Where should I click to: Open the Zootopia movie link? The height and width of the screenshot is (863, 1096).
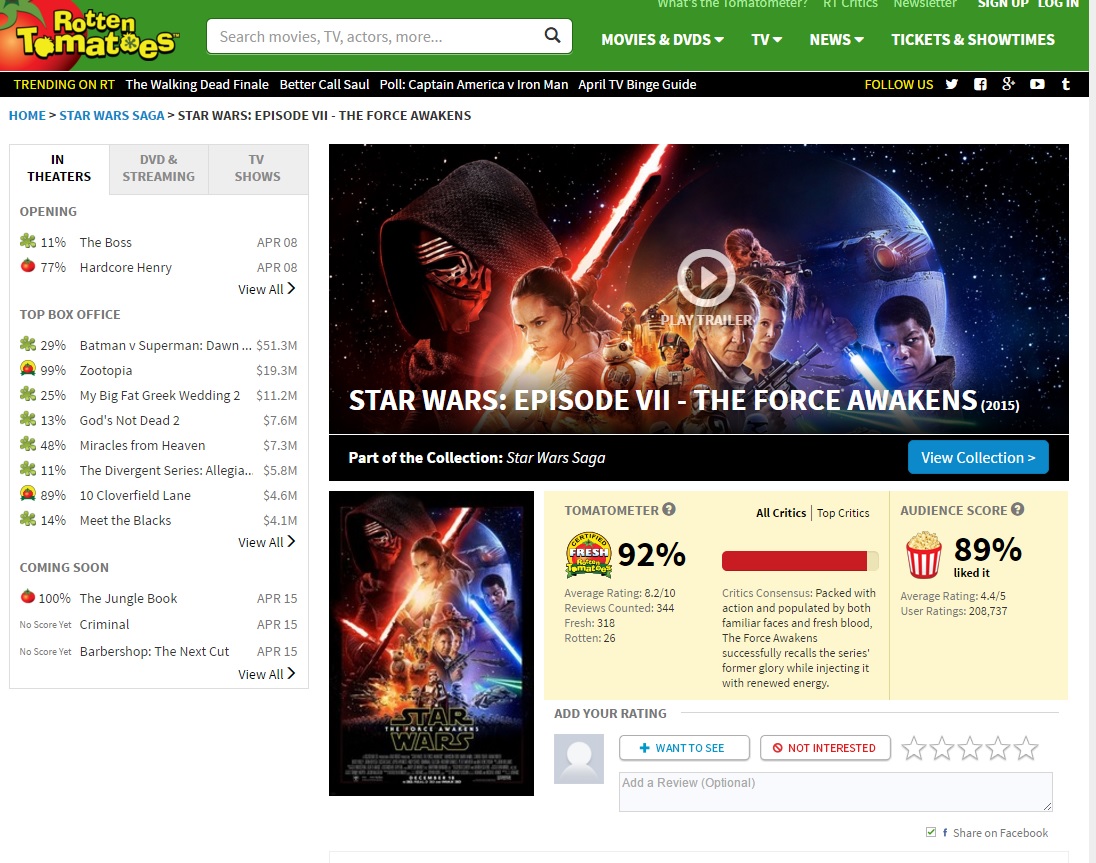106,370
